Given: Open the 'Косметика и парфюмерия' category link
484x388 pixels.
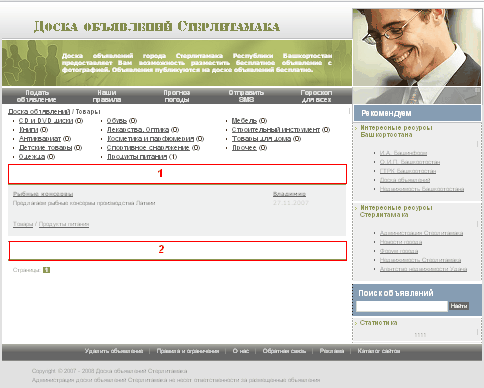Looking at the screenshot, I should [x=150, y=139].
